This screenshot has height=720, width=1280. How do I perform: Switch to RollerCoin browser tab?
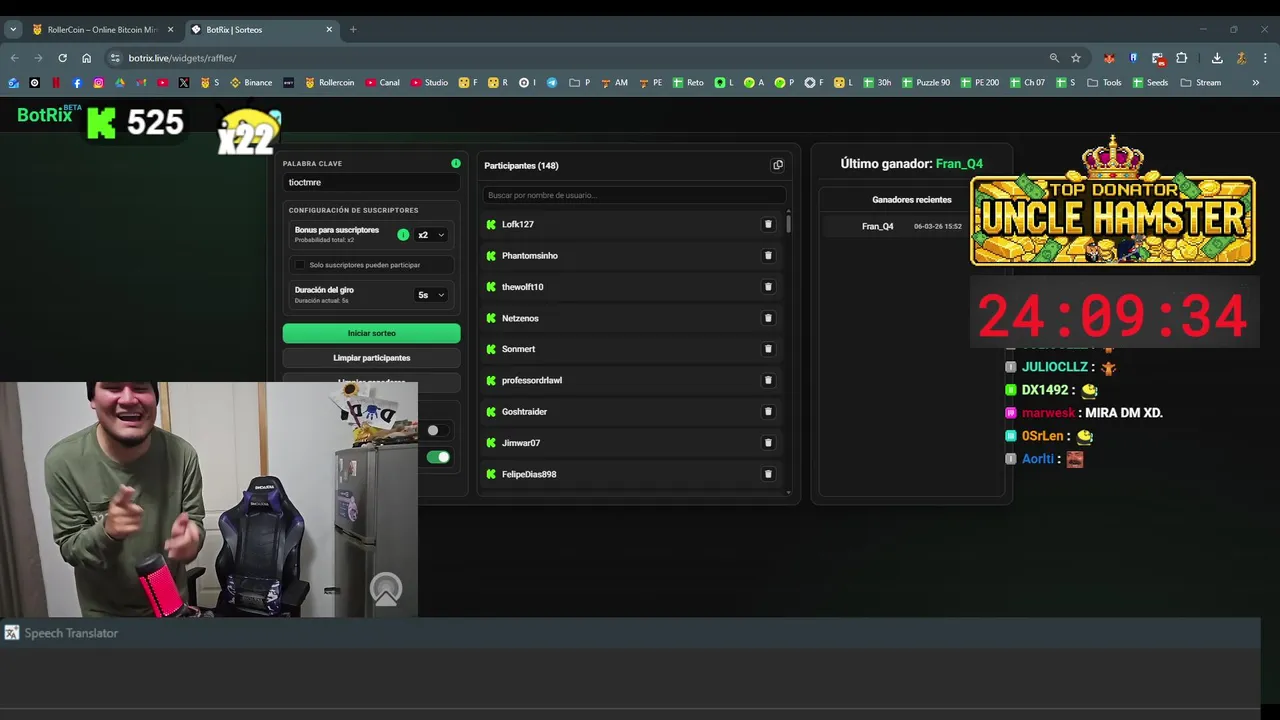pos(102,29)
